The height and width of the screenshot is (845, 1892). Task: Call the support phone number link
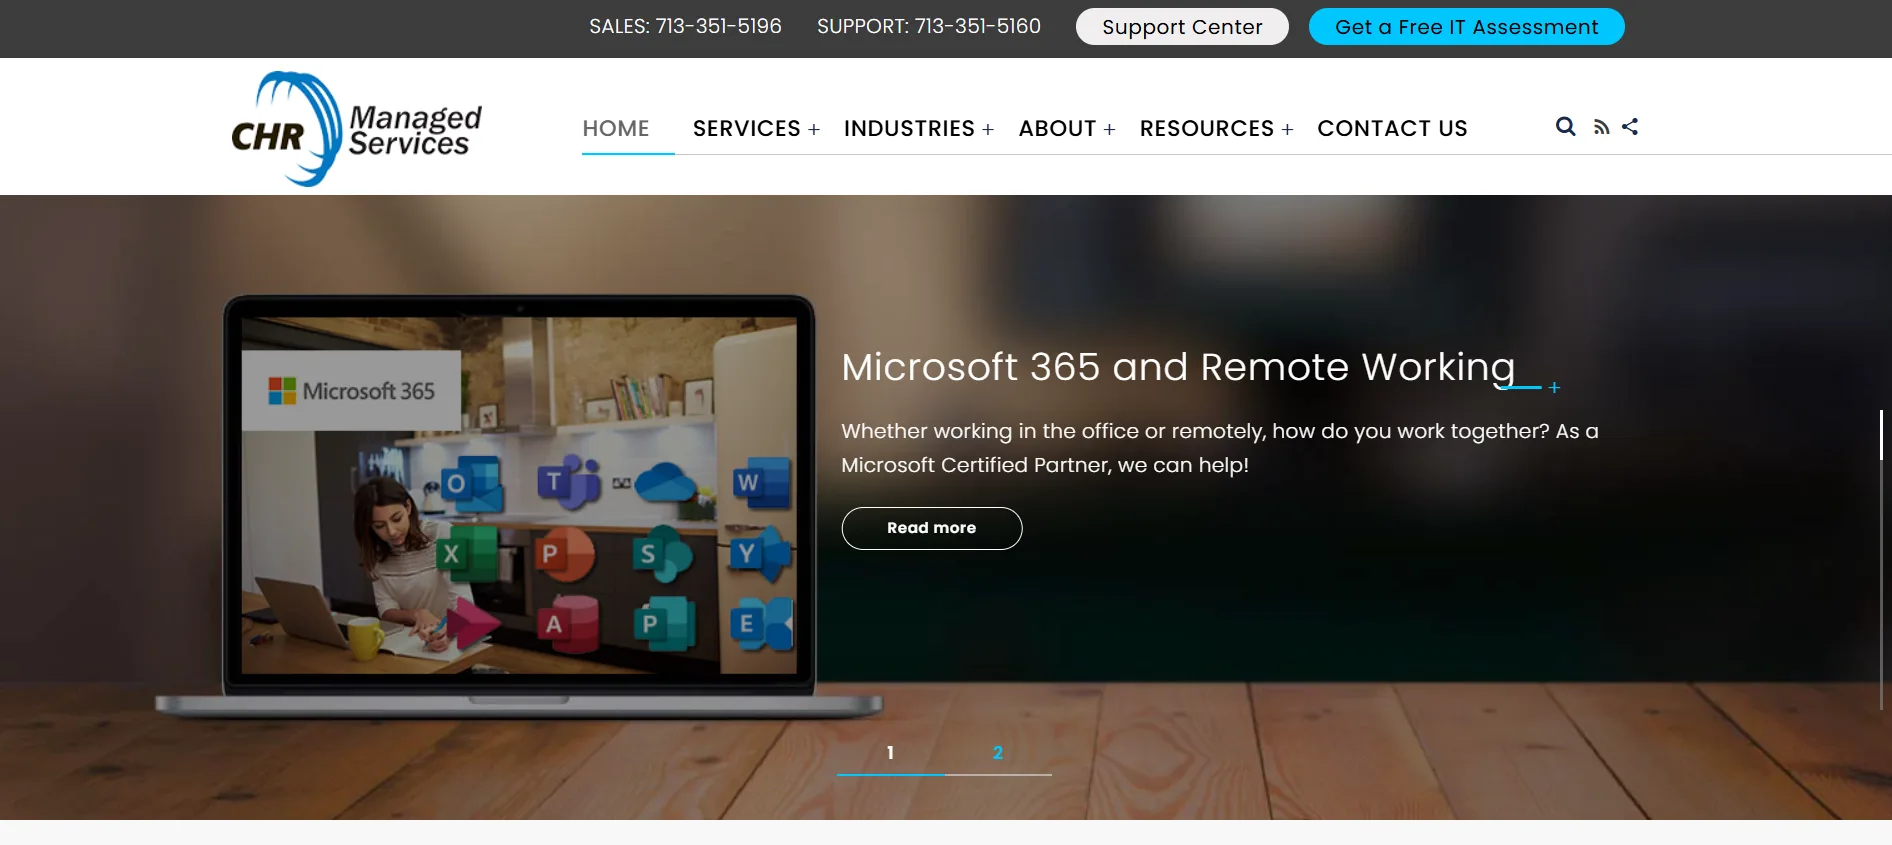tap(977, 26)
